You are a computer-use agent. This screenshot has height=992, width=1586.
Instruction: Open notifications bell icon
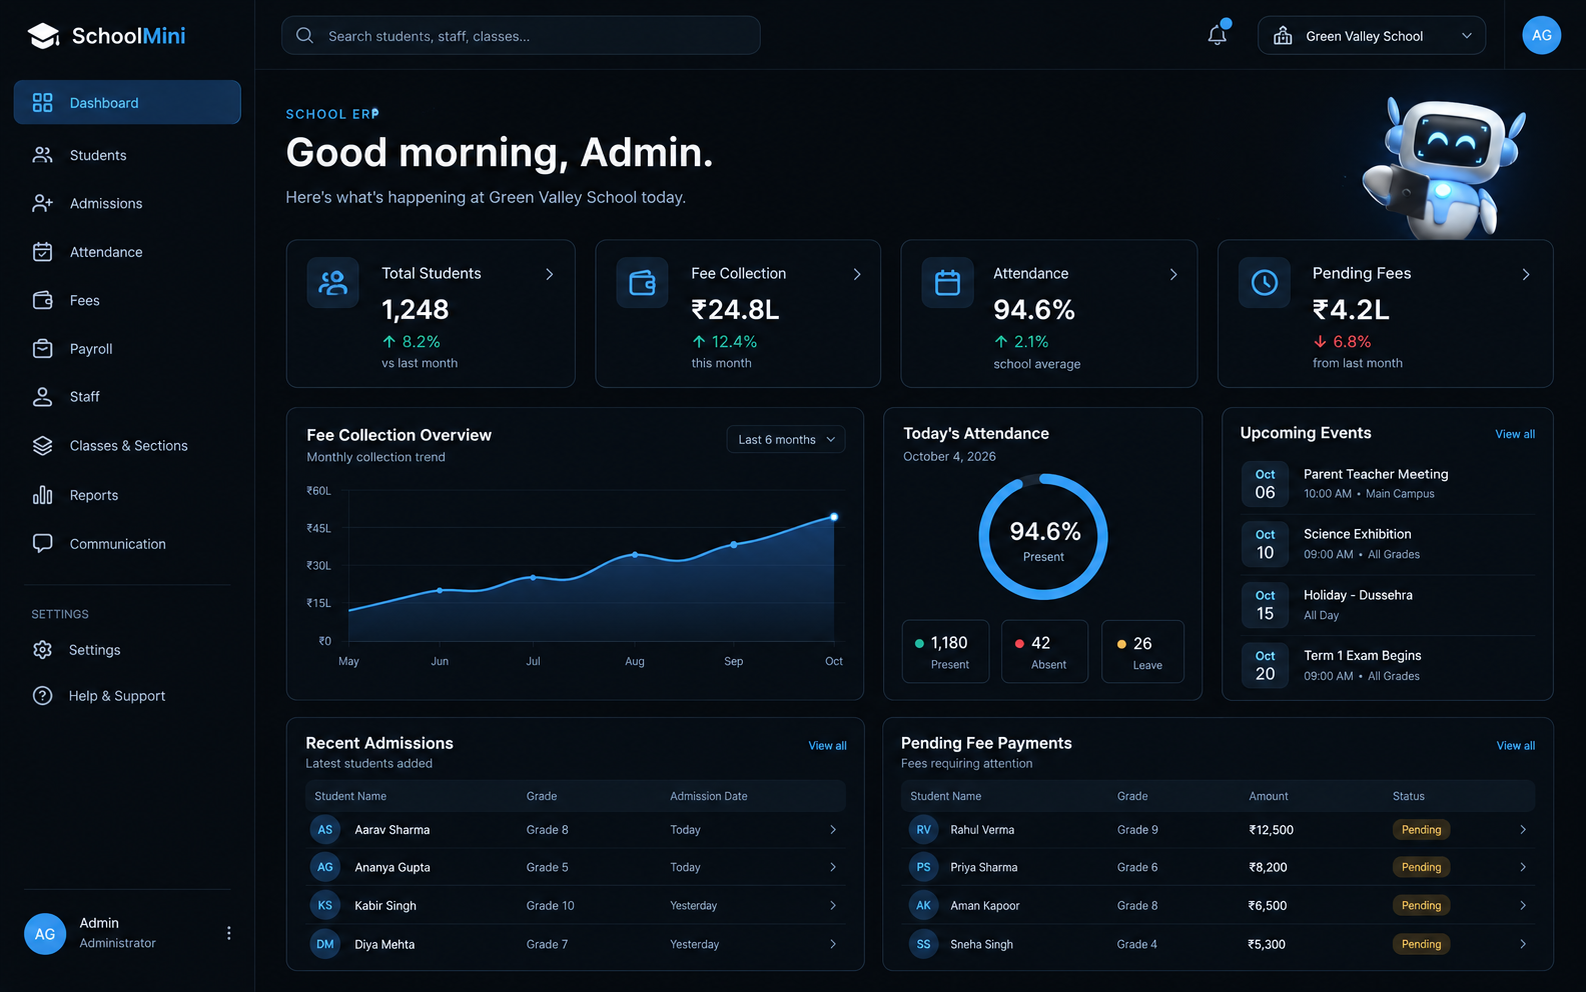(1217, 35)
